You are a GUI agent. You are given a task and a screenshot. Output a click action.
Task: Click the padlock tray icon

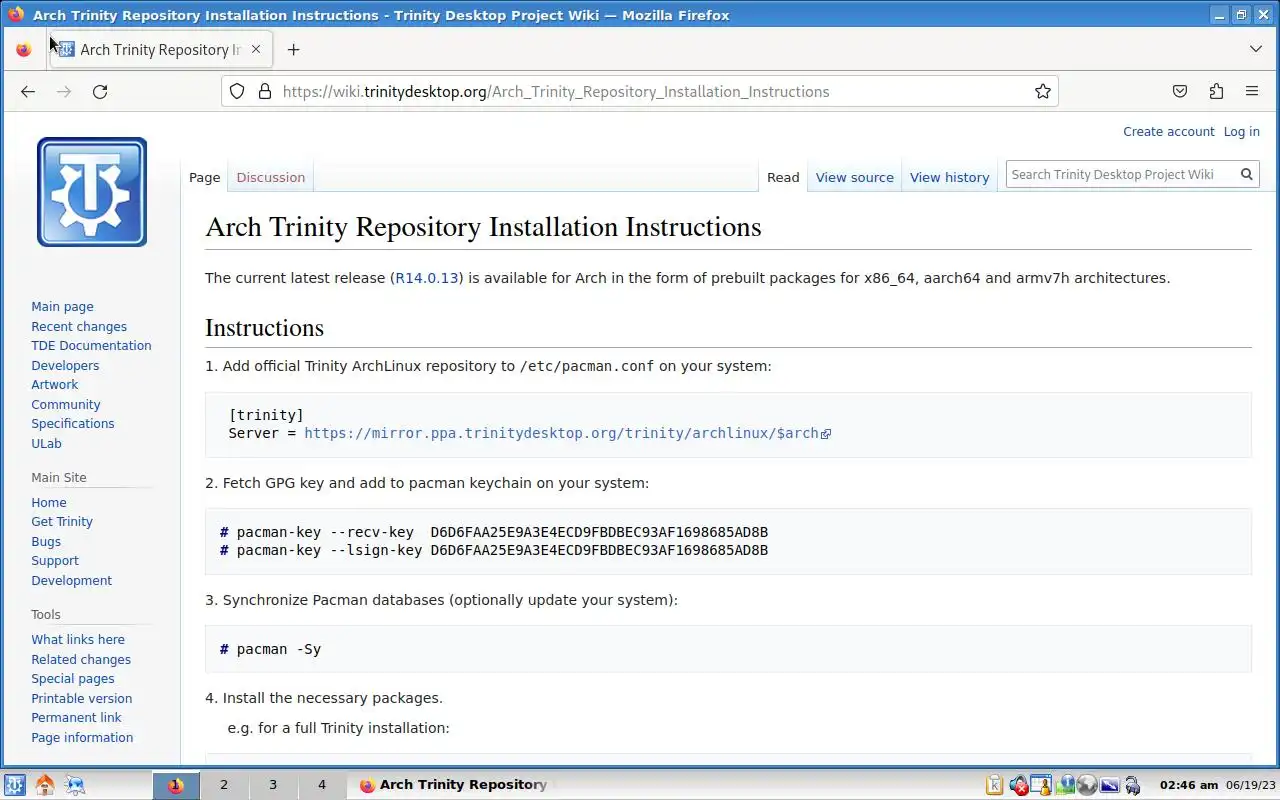[x=1133, y=785]
